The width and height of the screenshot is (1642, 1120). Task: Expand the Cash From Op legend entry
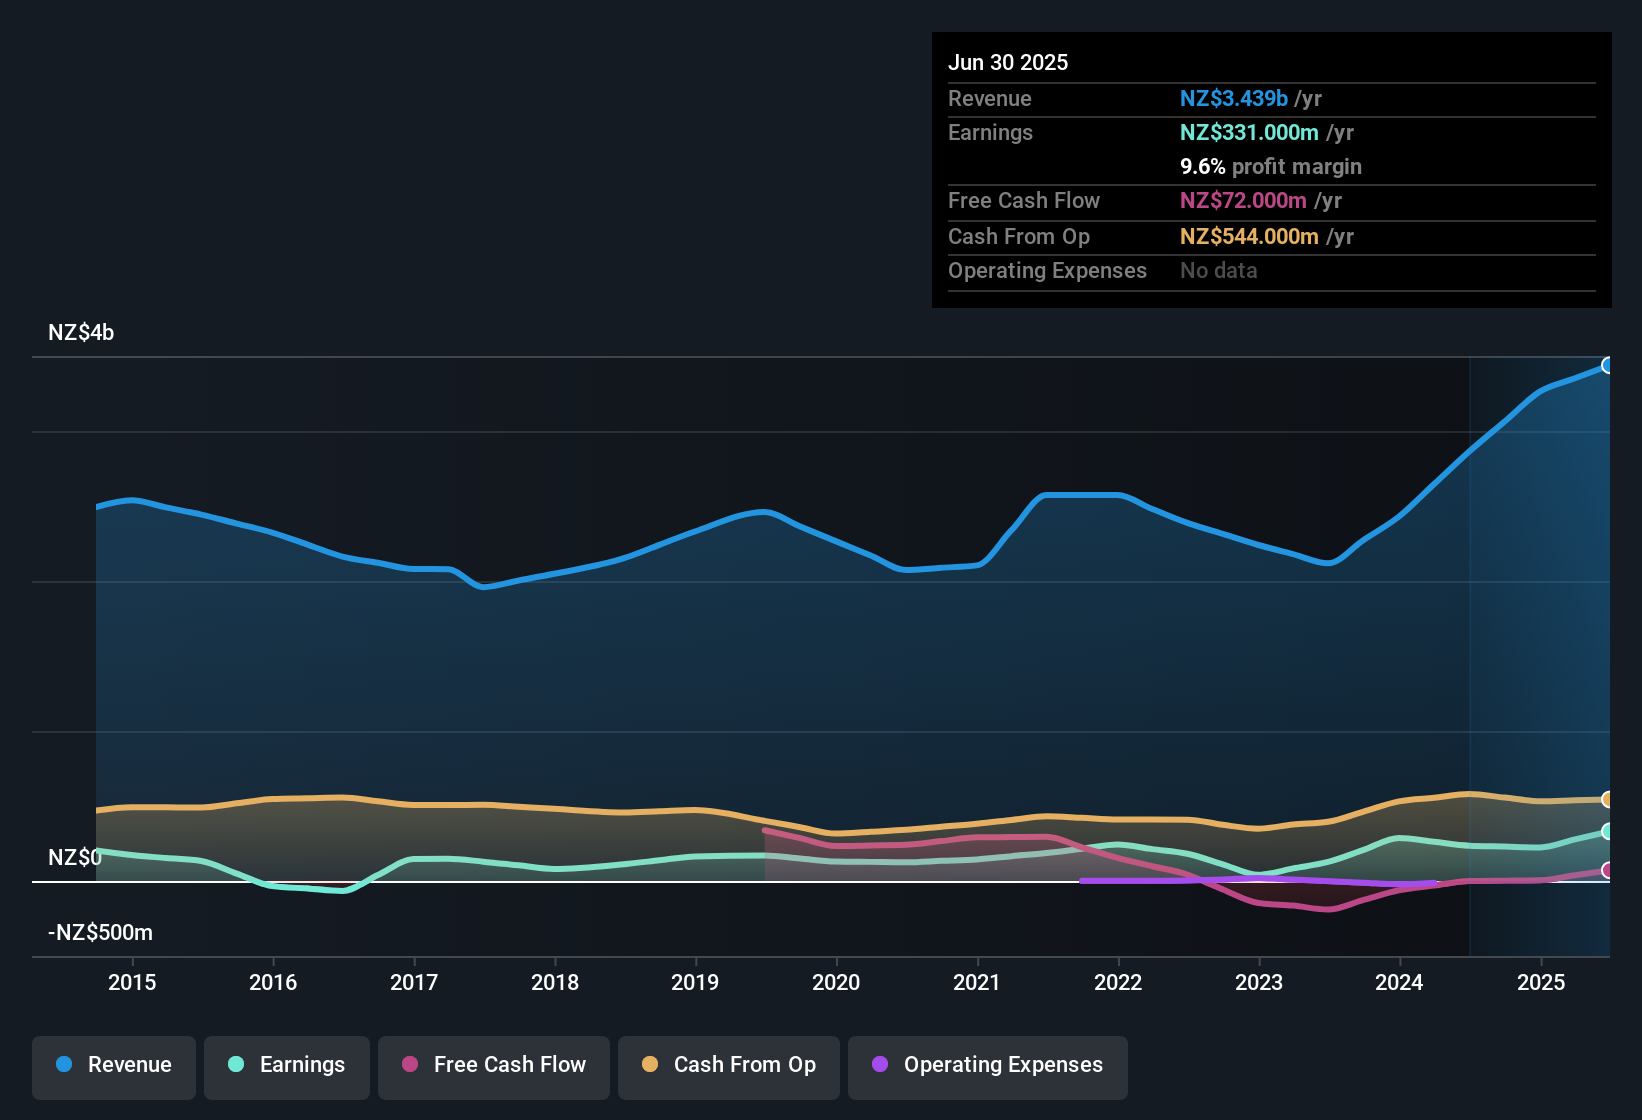point(728,1066)
